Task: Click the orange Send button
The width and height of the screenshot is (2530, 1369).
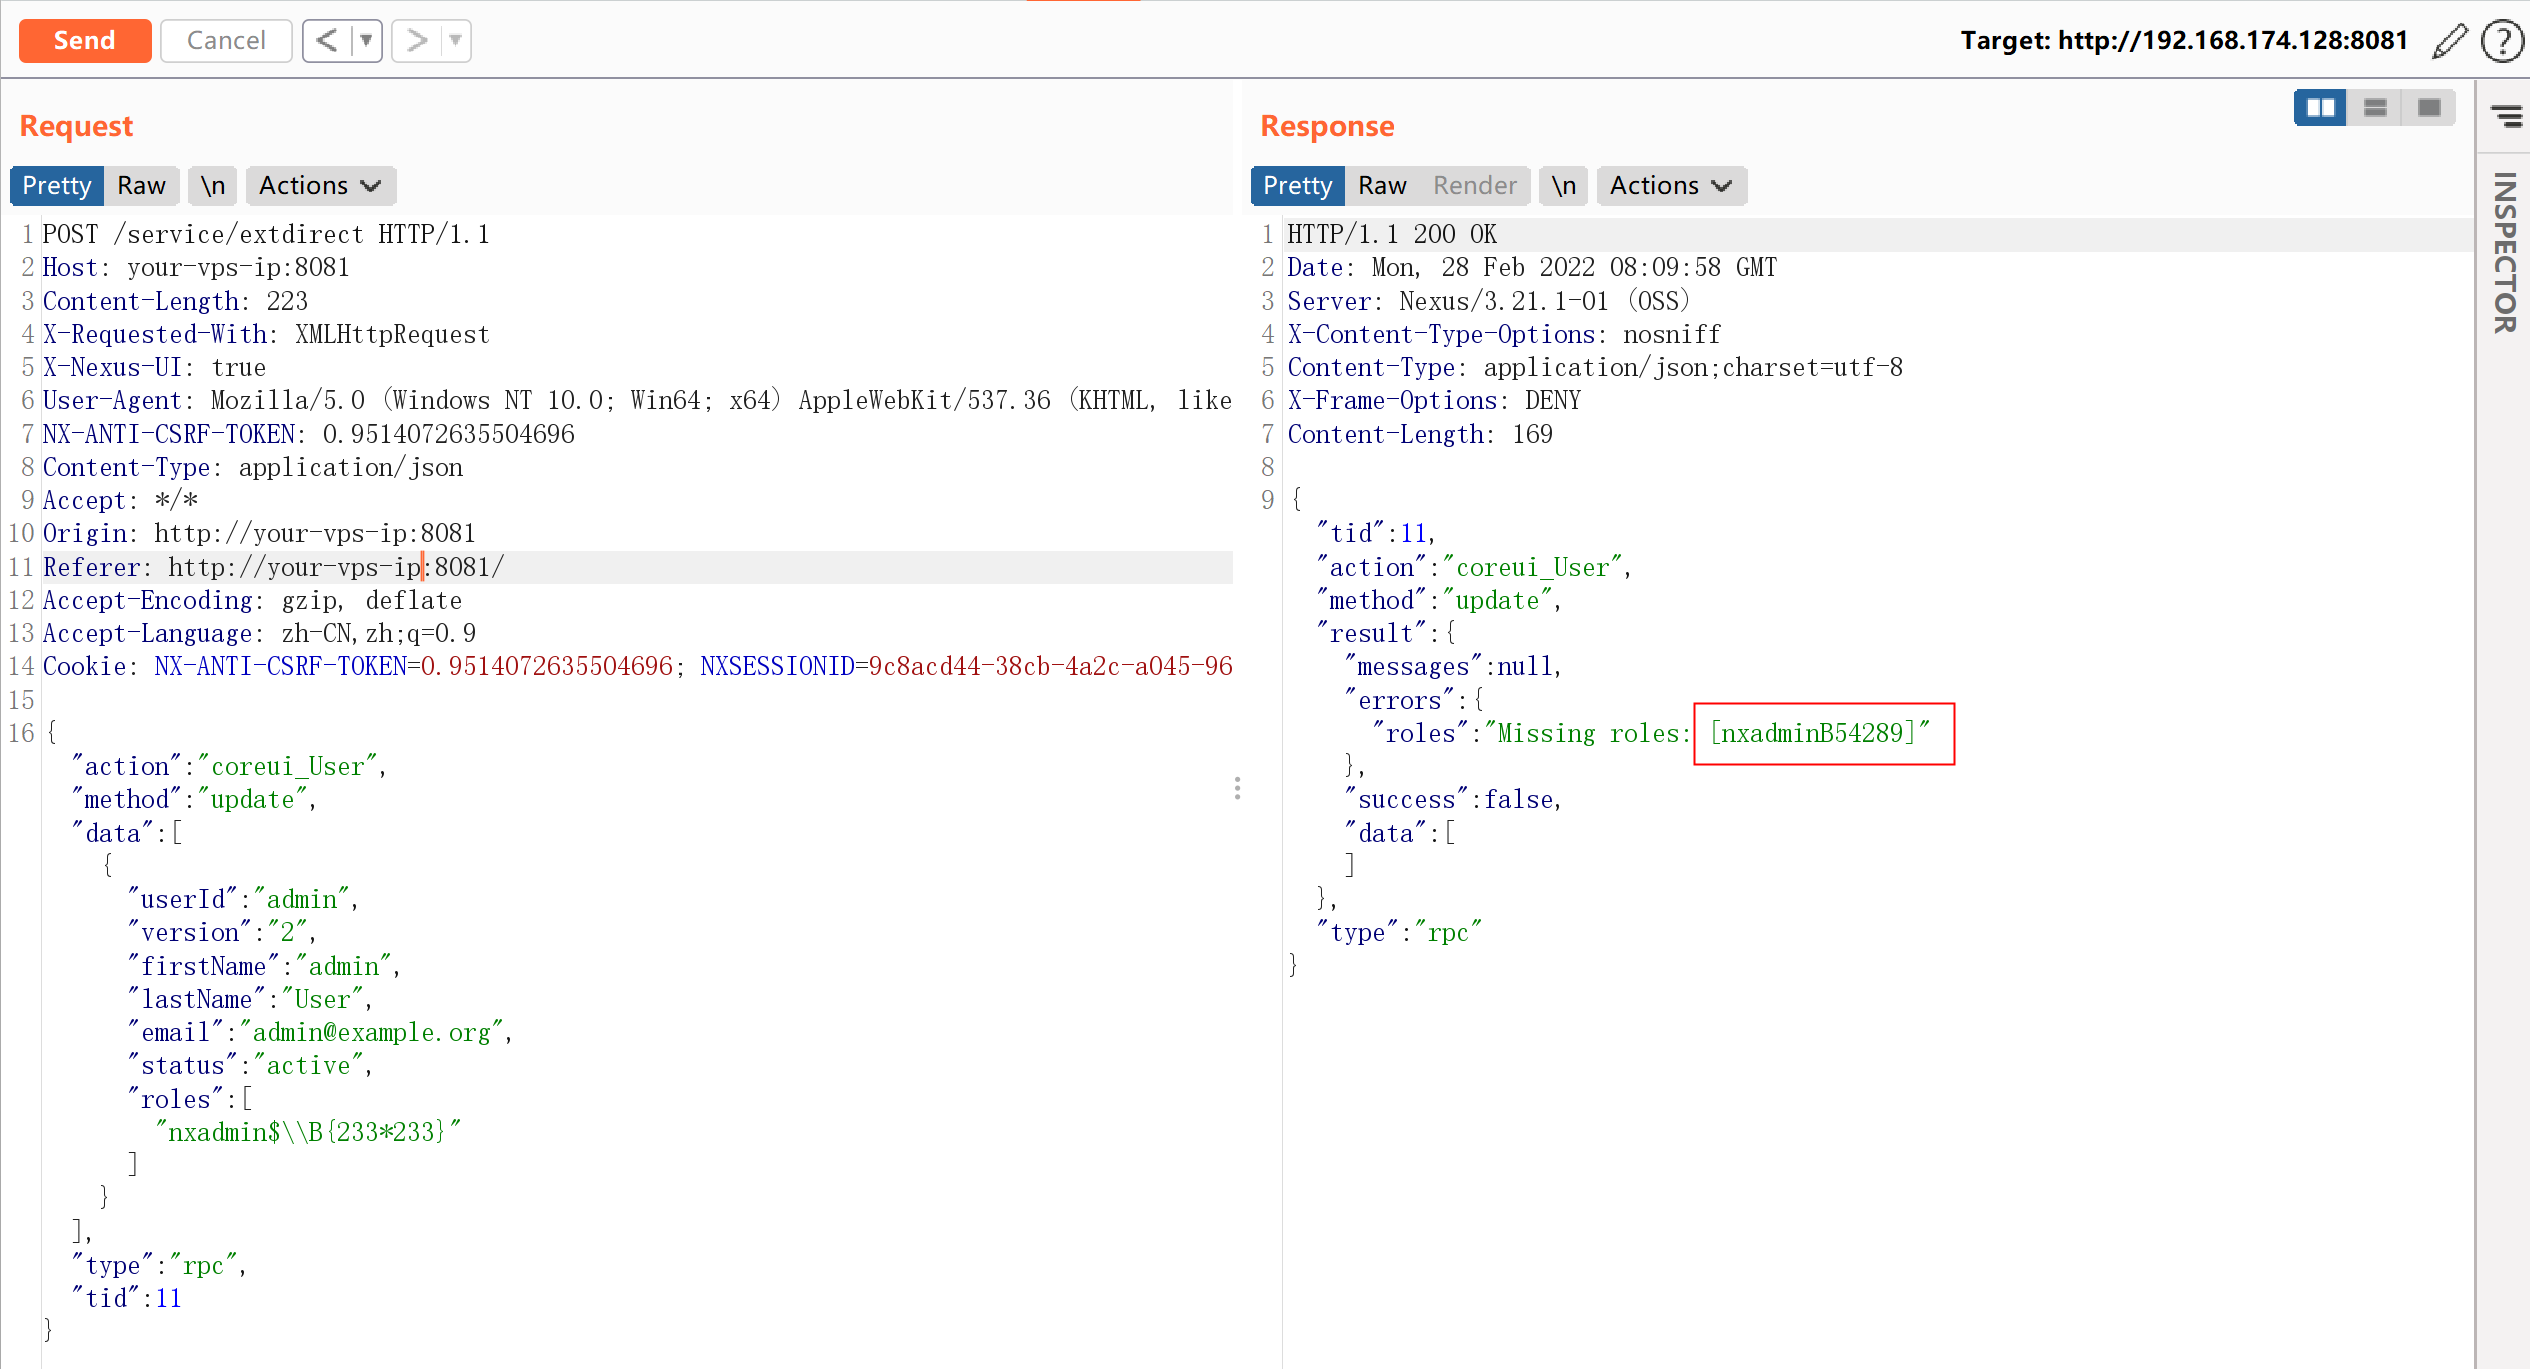Action: 85,41
